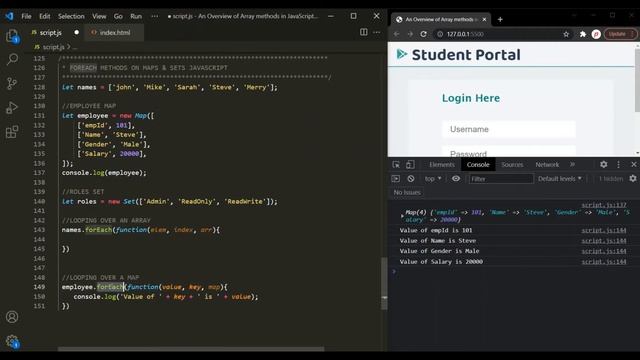Open the Sources DevTools tab
640x360 pixels.
512,164
